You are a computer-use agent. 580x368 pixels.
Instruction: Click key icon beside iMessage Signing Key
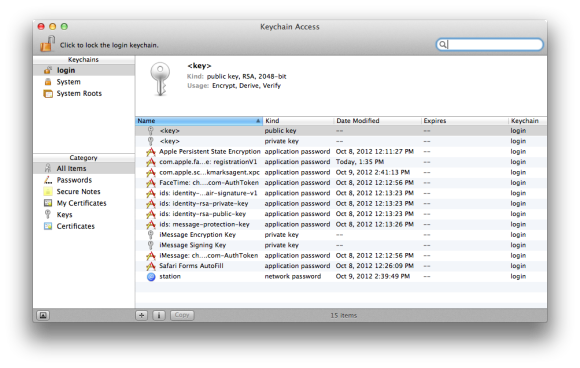point(151,245)
